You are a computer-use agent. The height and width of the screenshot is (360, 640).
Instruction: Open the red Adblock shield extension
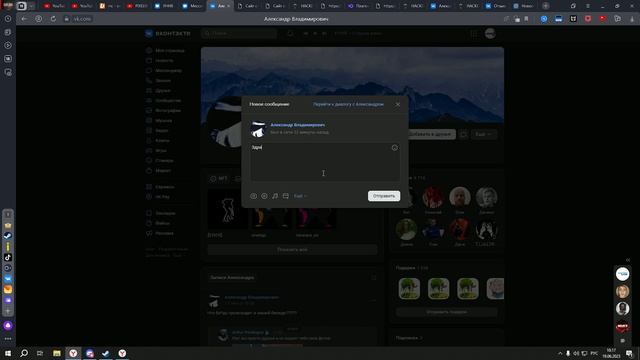tap(588, 19)
